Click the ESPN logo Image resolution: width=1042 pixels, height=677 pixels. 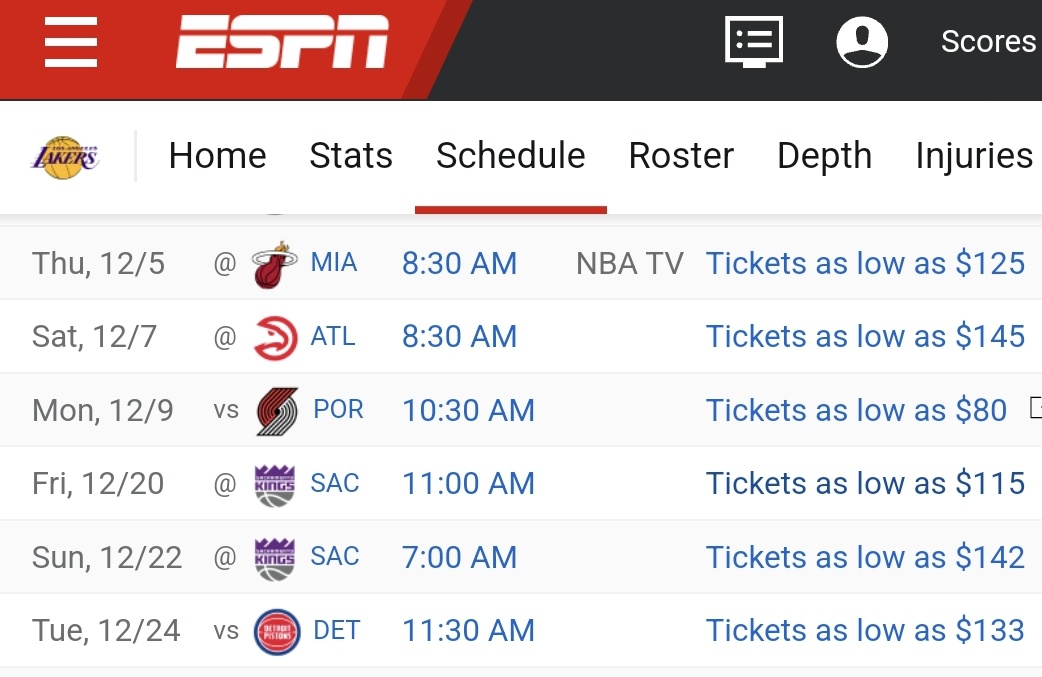point(283,42)
